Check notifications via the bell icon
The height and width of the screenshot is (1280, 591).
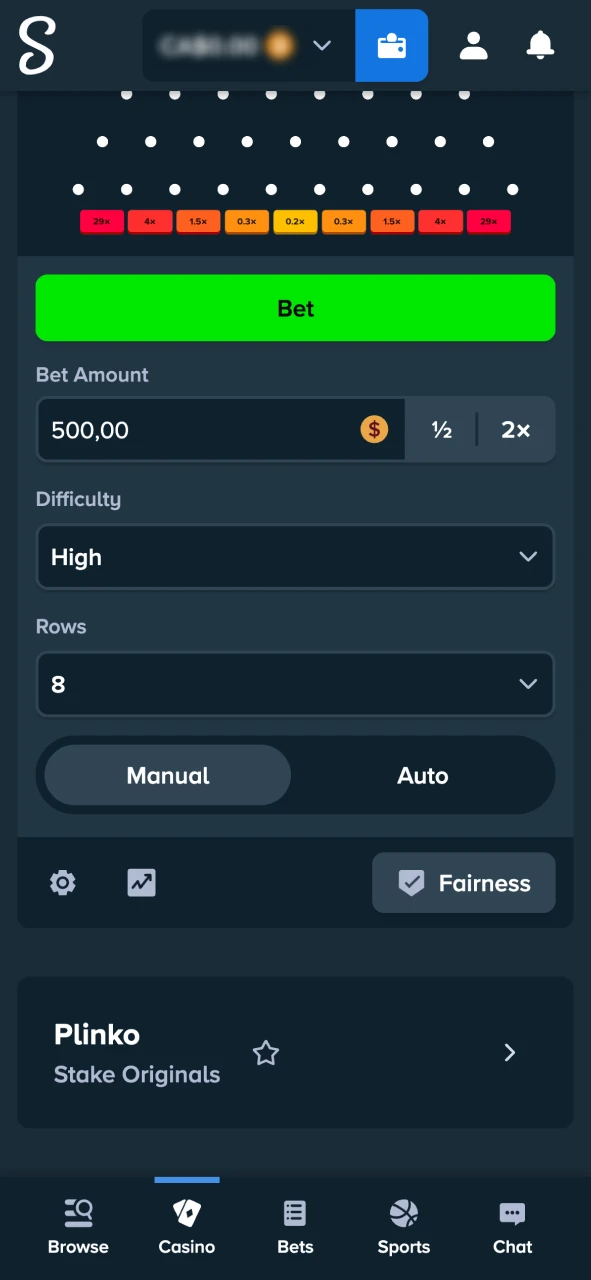[x=540, y=45]
